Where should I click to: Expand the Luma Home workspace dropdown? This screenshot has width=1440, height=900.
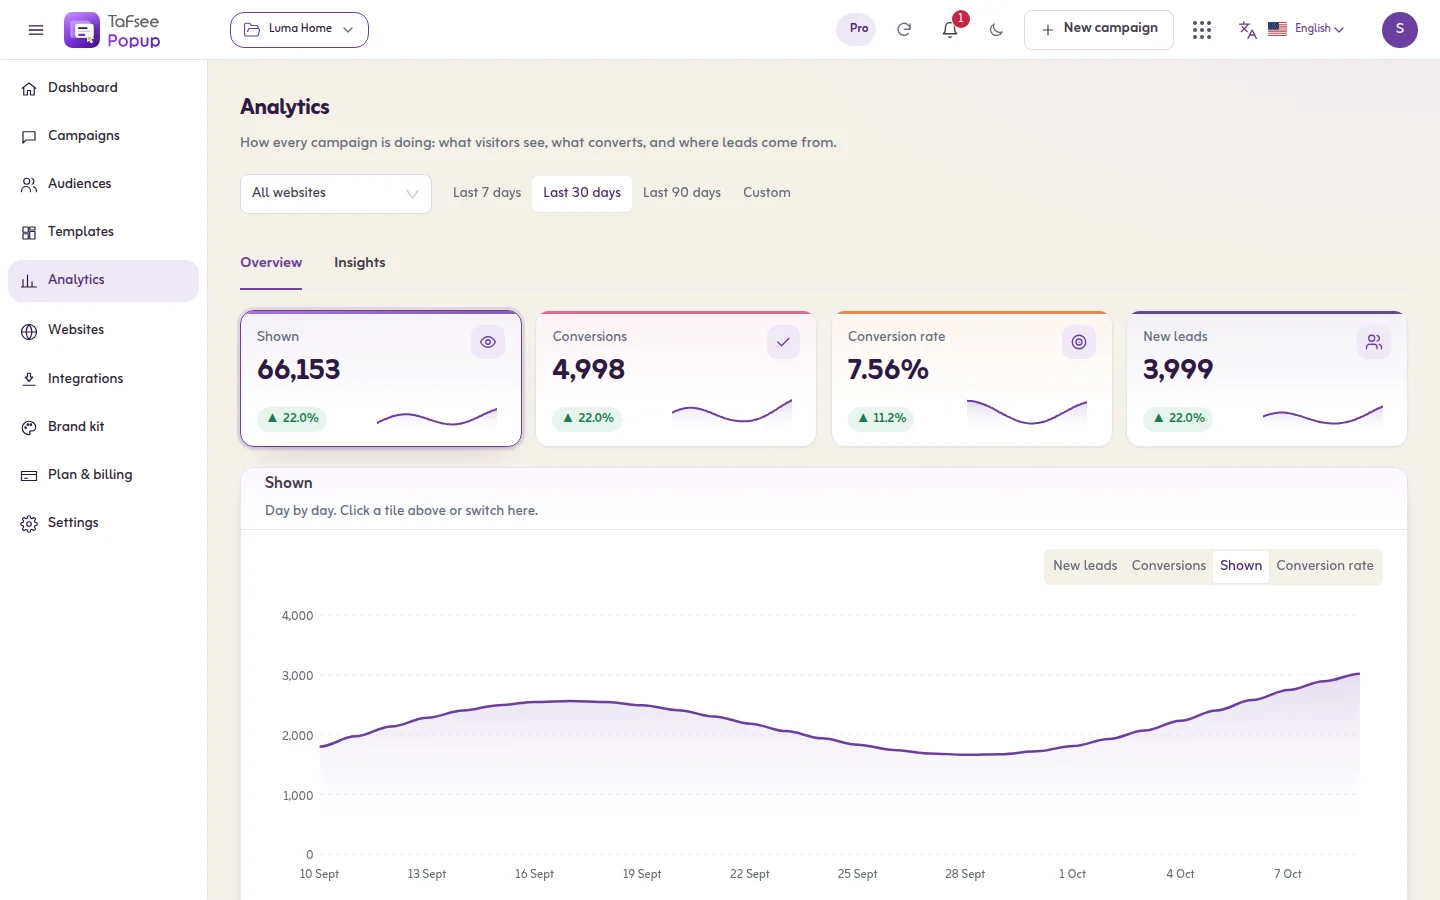299,30
